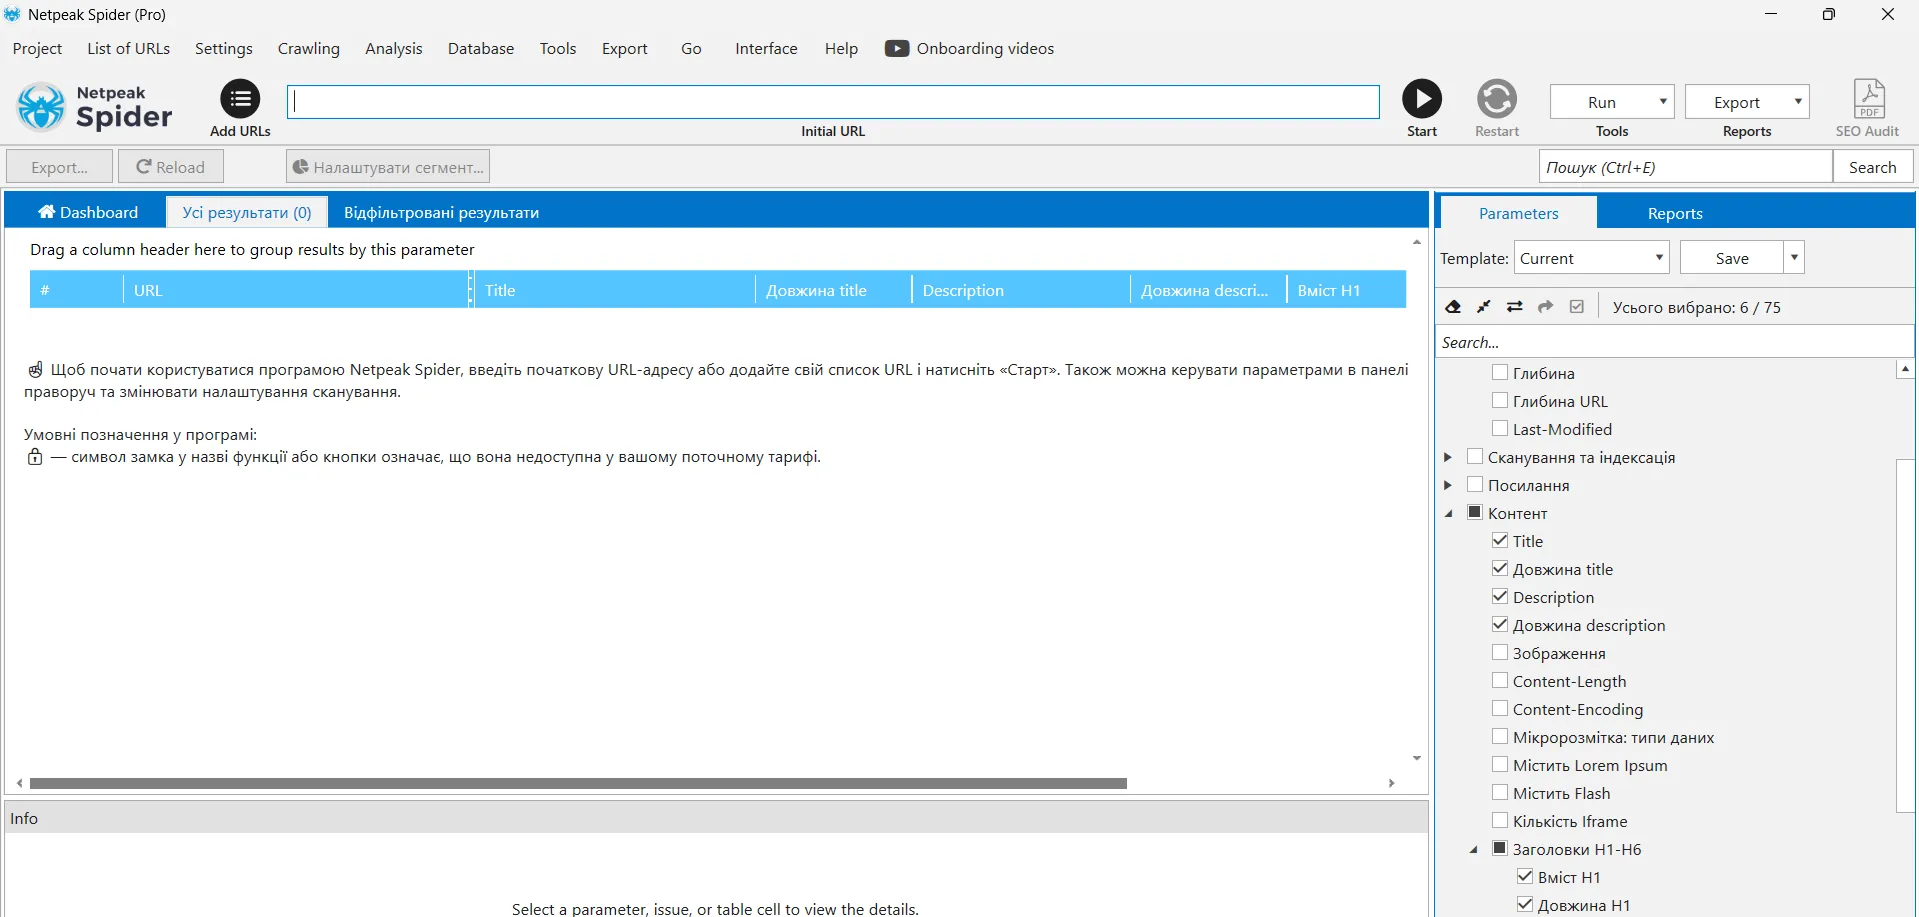Image resolution: width=1919 pixels, height=917 pixels.
Task: Uncheck the Title parameter
Action: tap(1500, 540)
